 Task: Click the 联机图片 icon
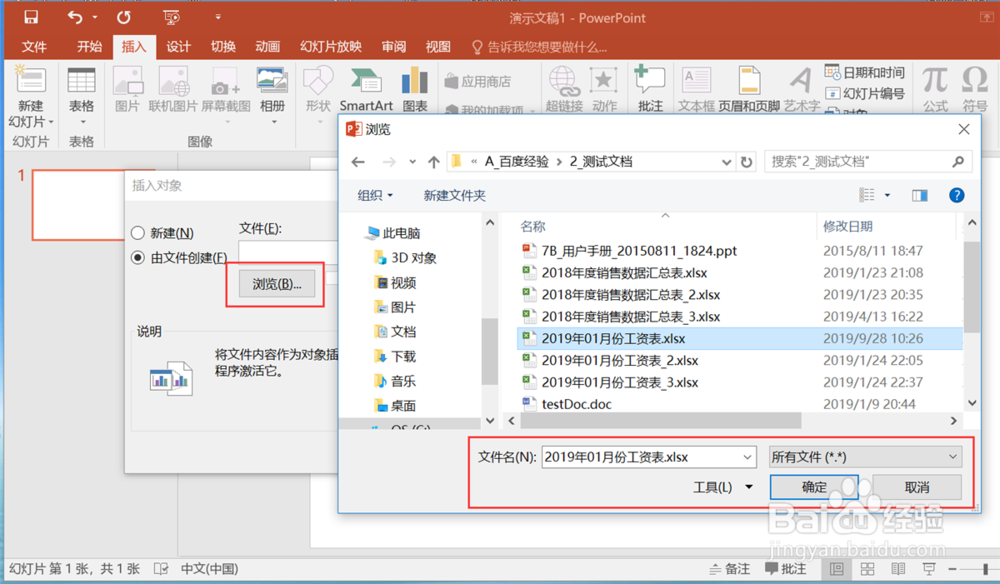[x=173, y=82]
